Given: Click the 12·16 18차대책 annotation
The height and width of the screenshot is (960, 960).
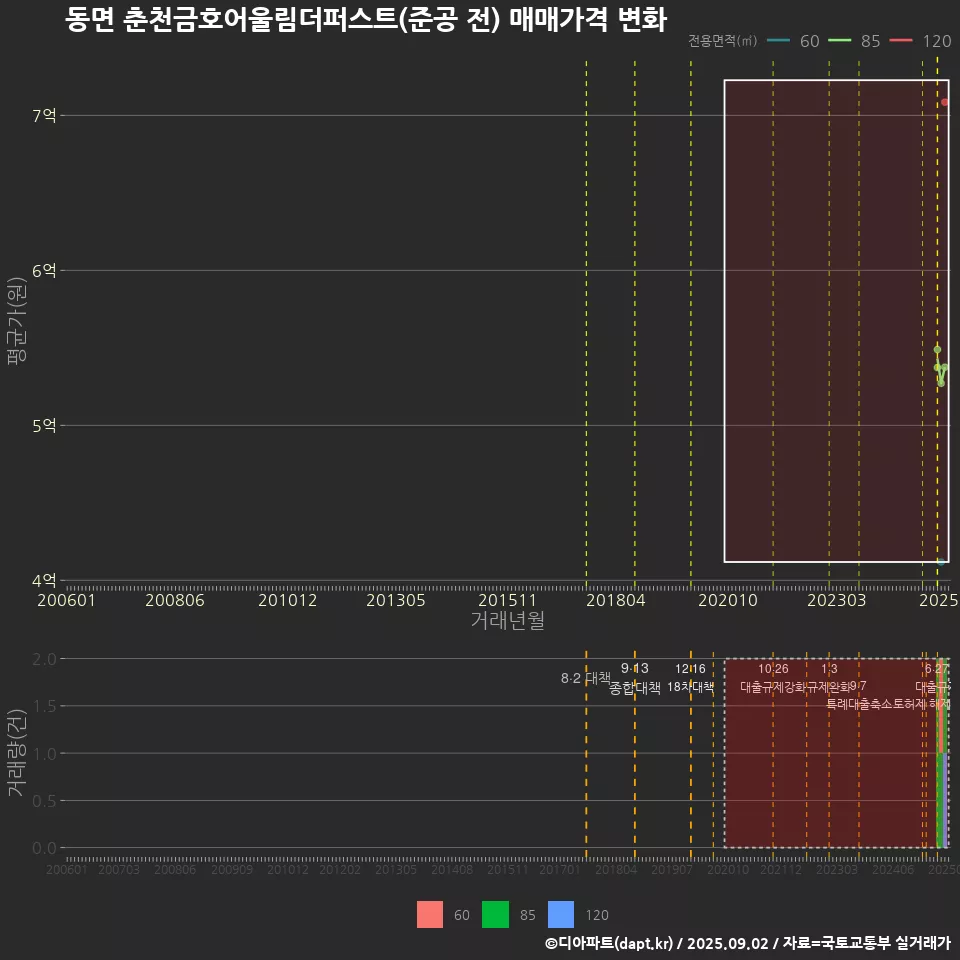Looking at the screenshot, I should 691,678.
